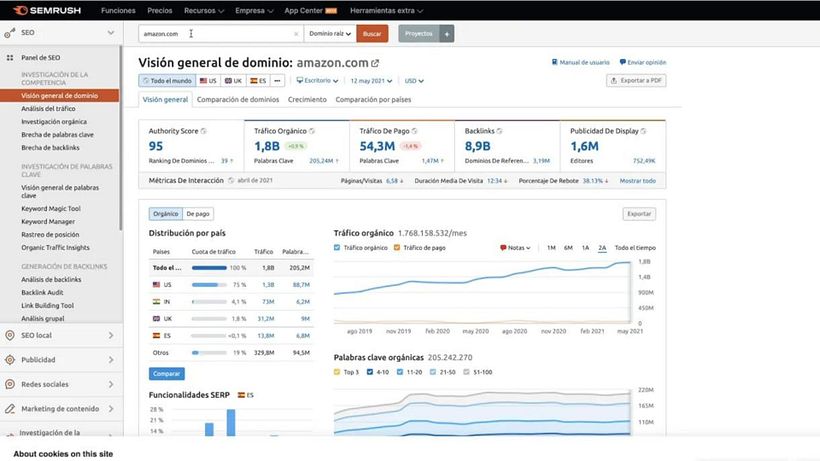Click the Tráfico De Pago info icon

(x=414, y=131)
